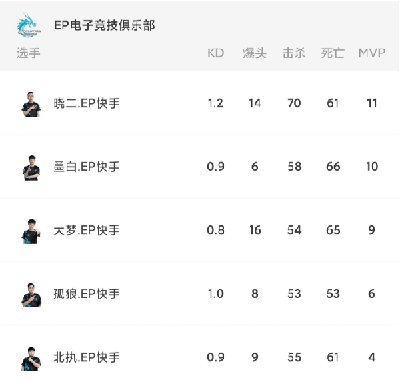Select player avatar for 孤狼.EP快手
400x382 pixels.
(31, 295)
